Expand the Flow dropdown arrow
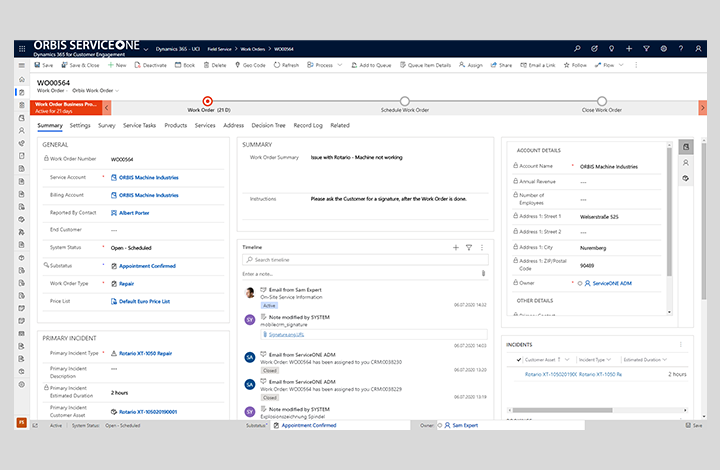This screenshot has height=470, width=720. pos(621,65)
